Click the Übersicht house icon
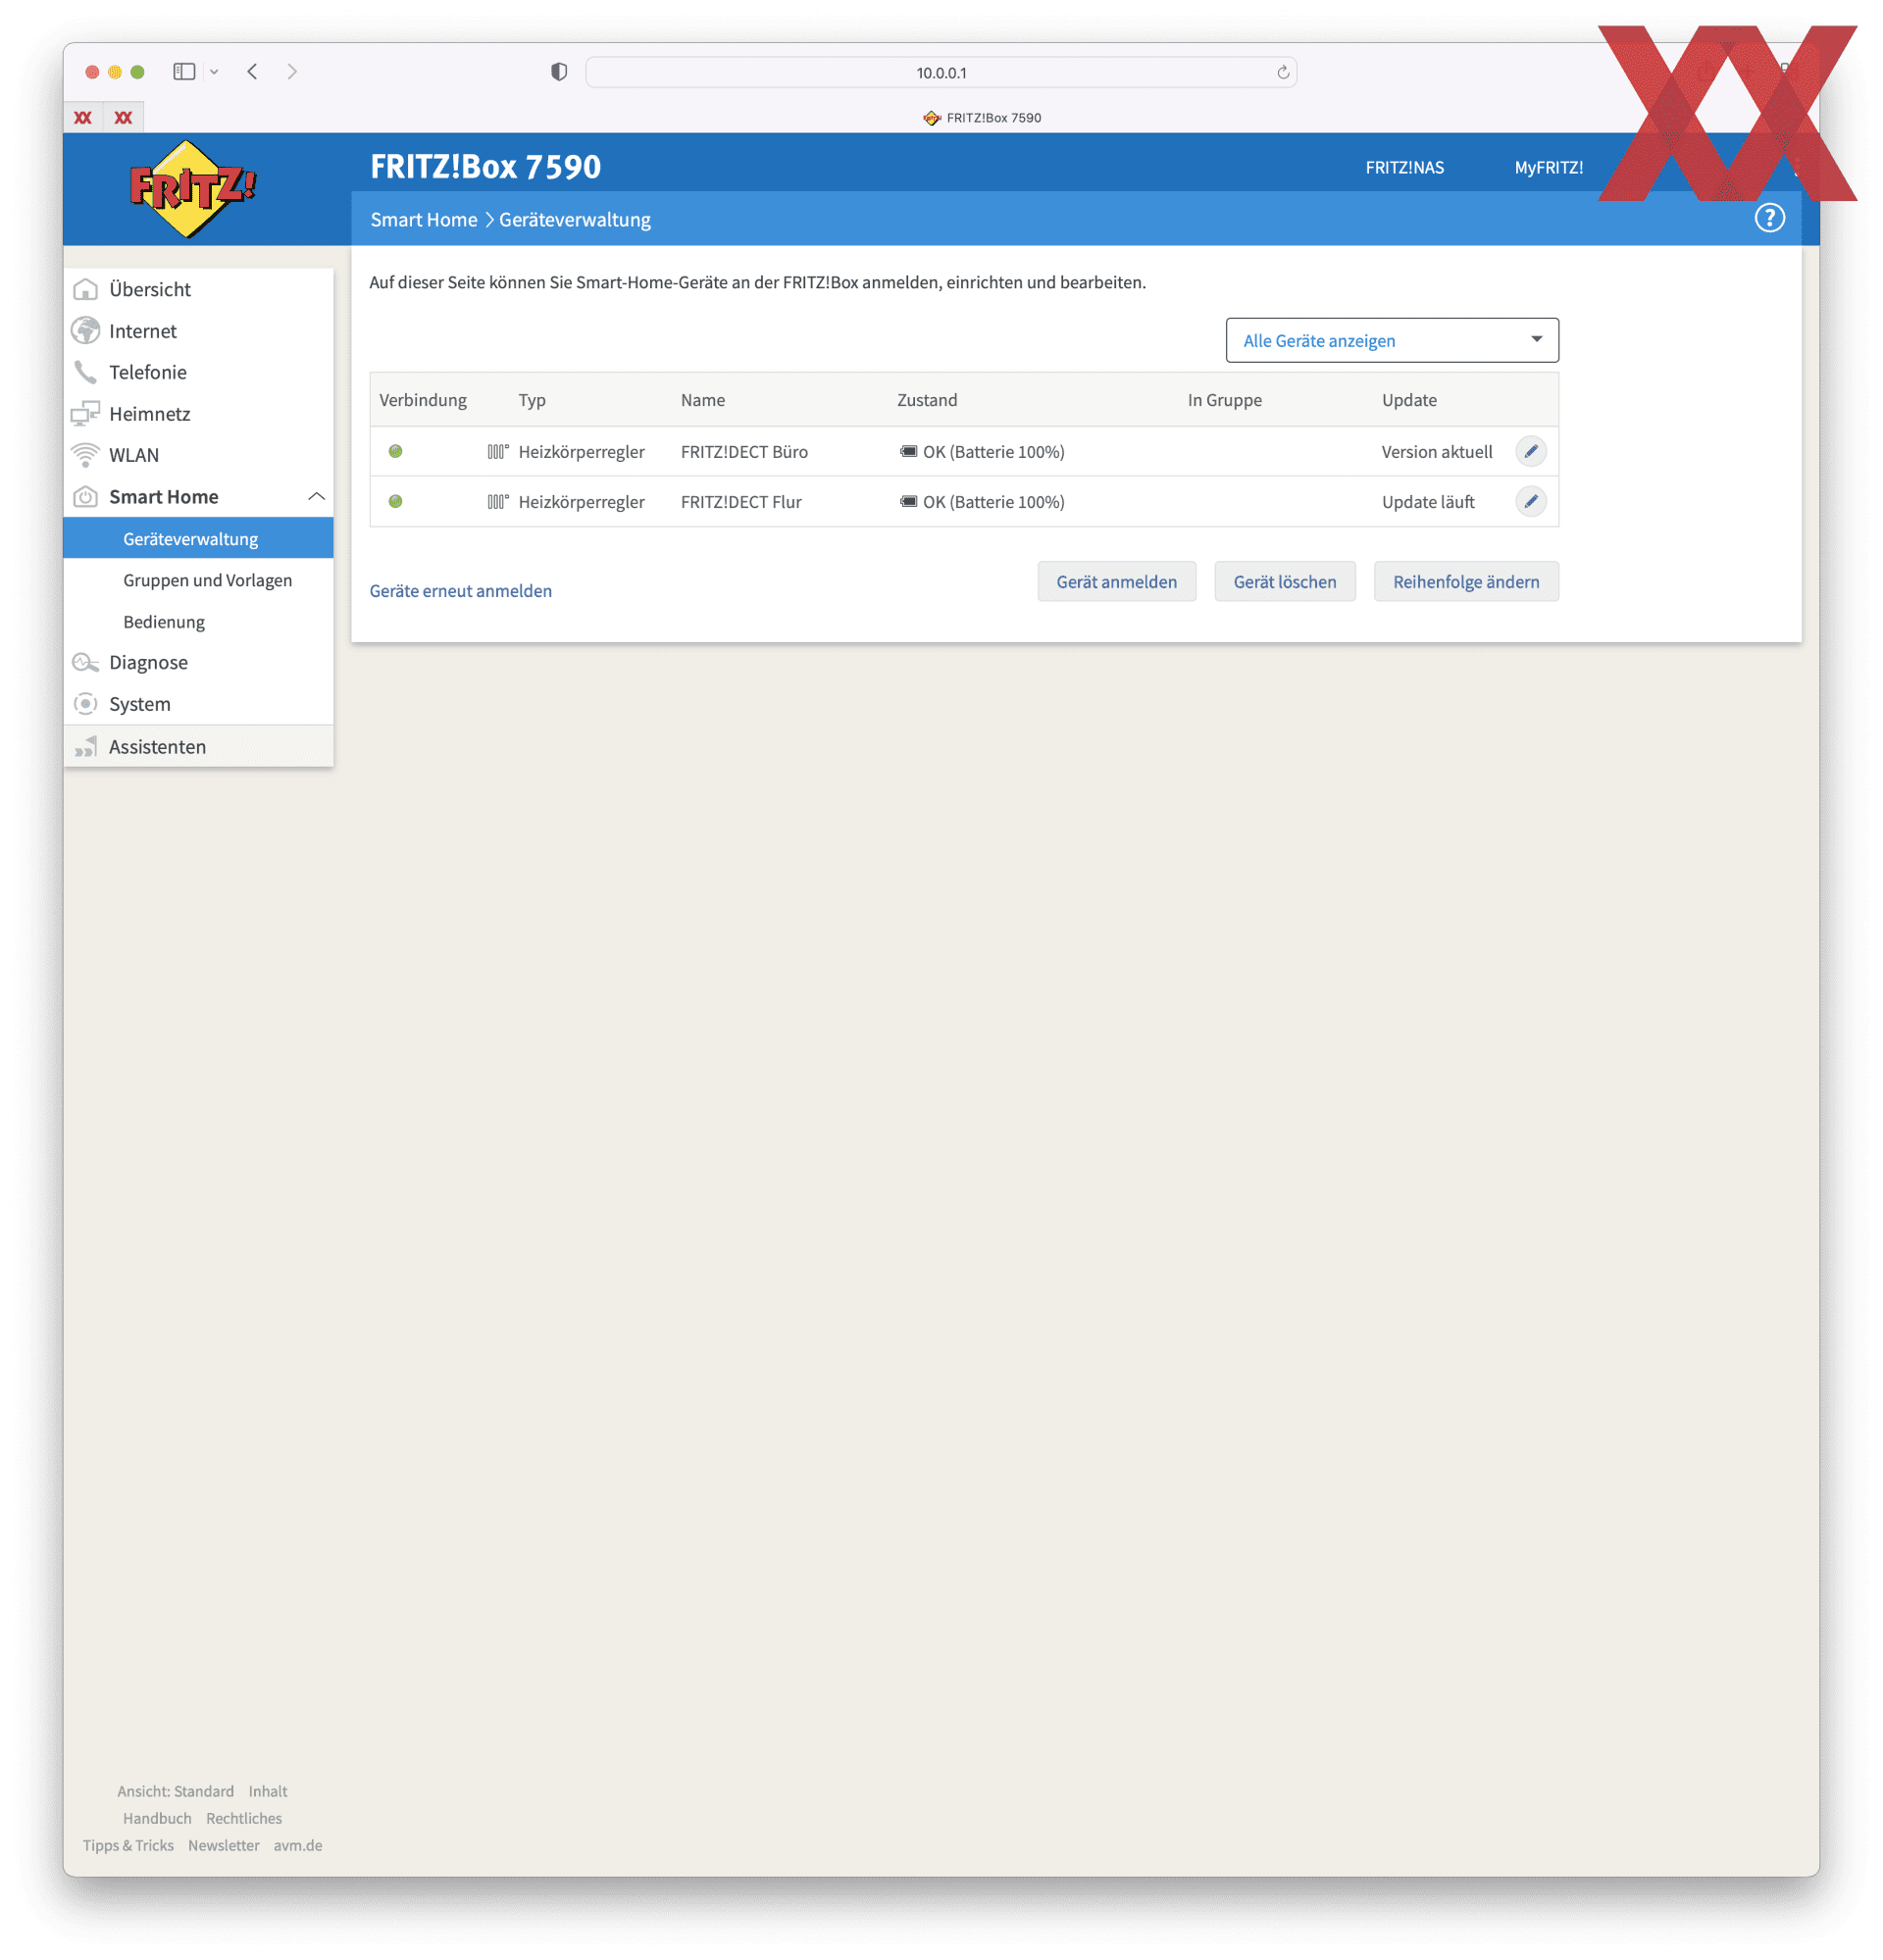Screen dimensions: 1883x1960 click(86, 289)
